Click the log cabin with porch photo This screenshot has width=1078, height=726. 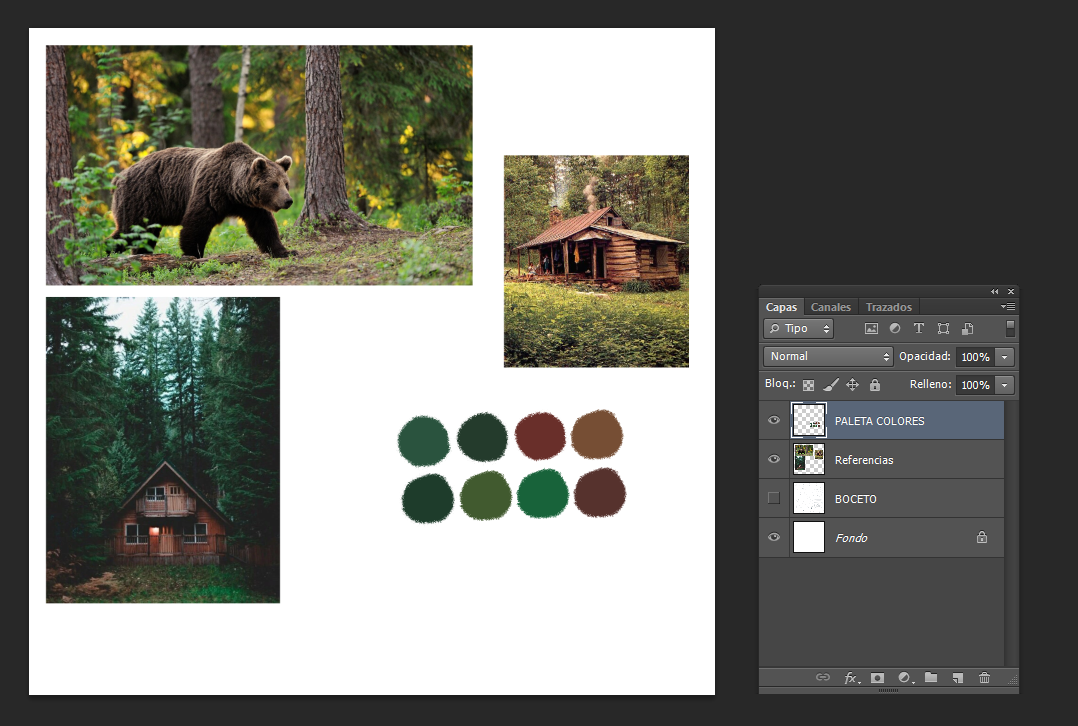pyautogui.click(x=596, y=261)
